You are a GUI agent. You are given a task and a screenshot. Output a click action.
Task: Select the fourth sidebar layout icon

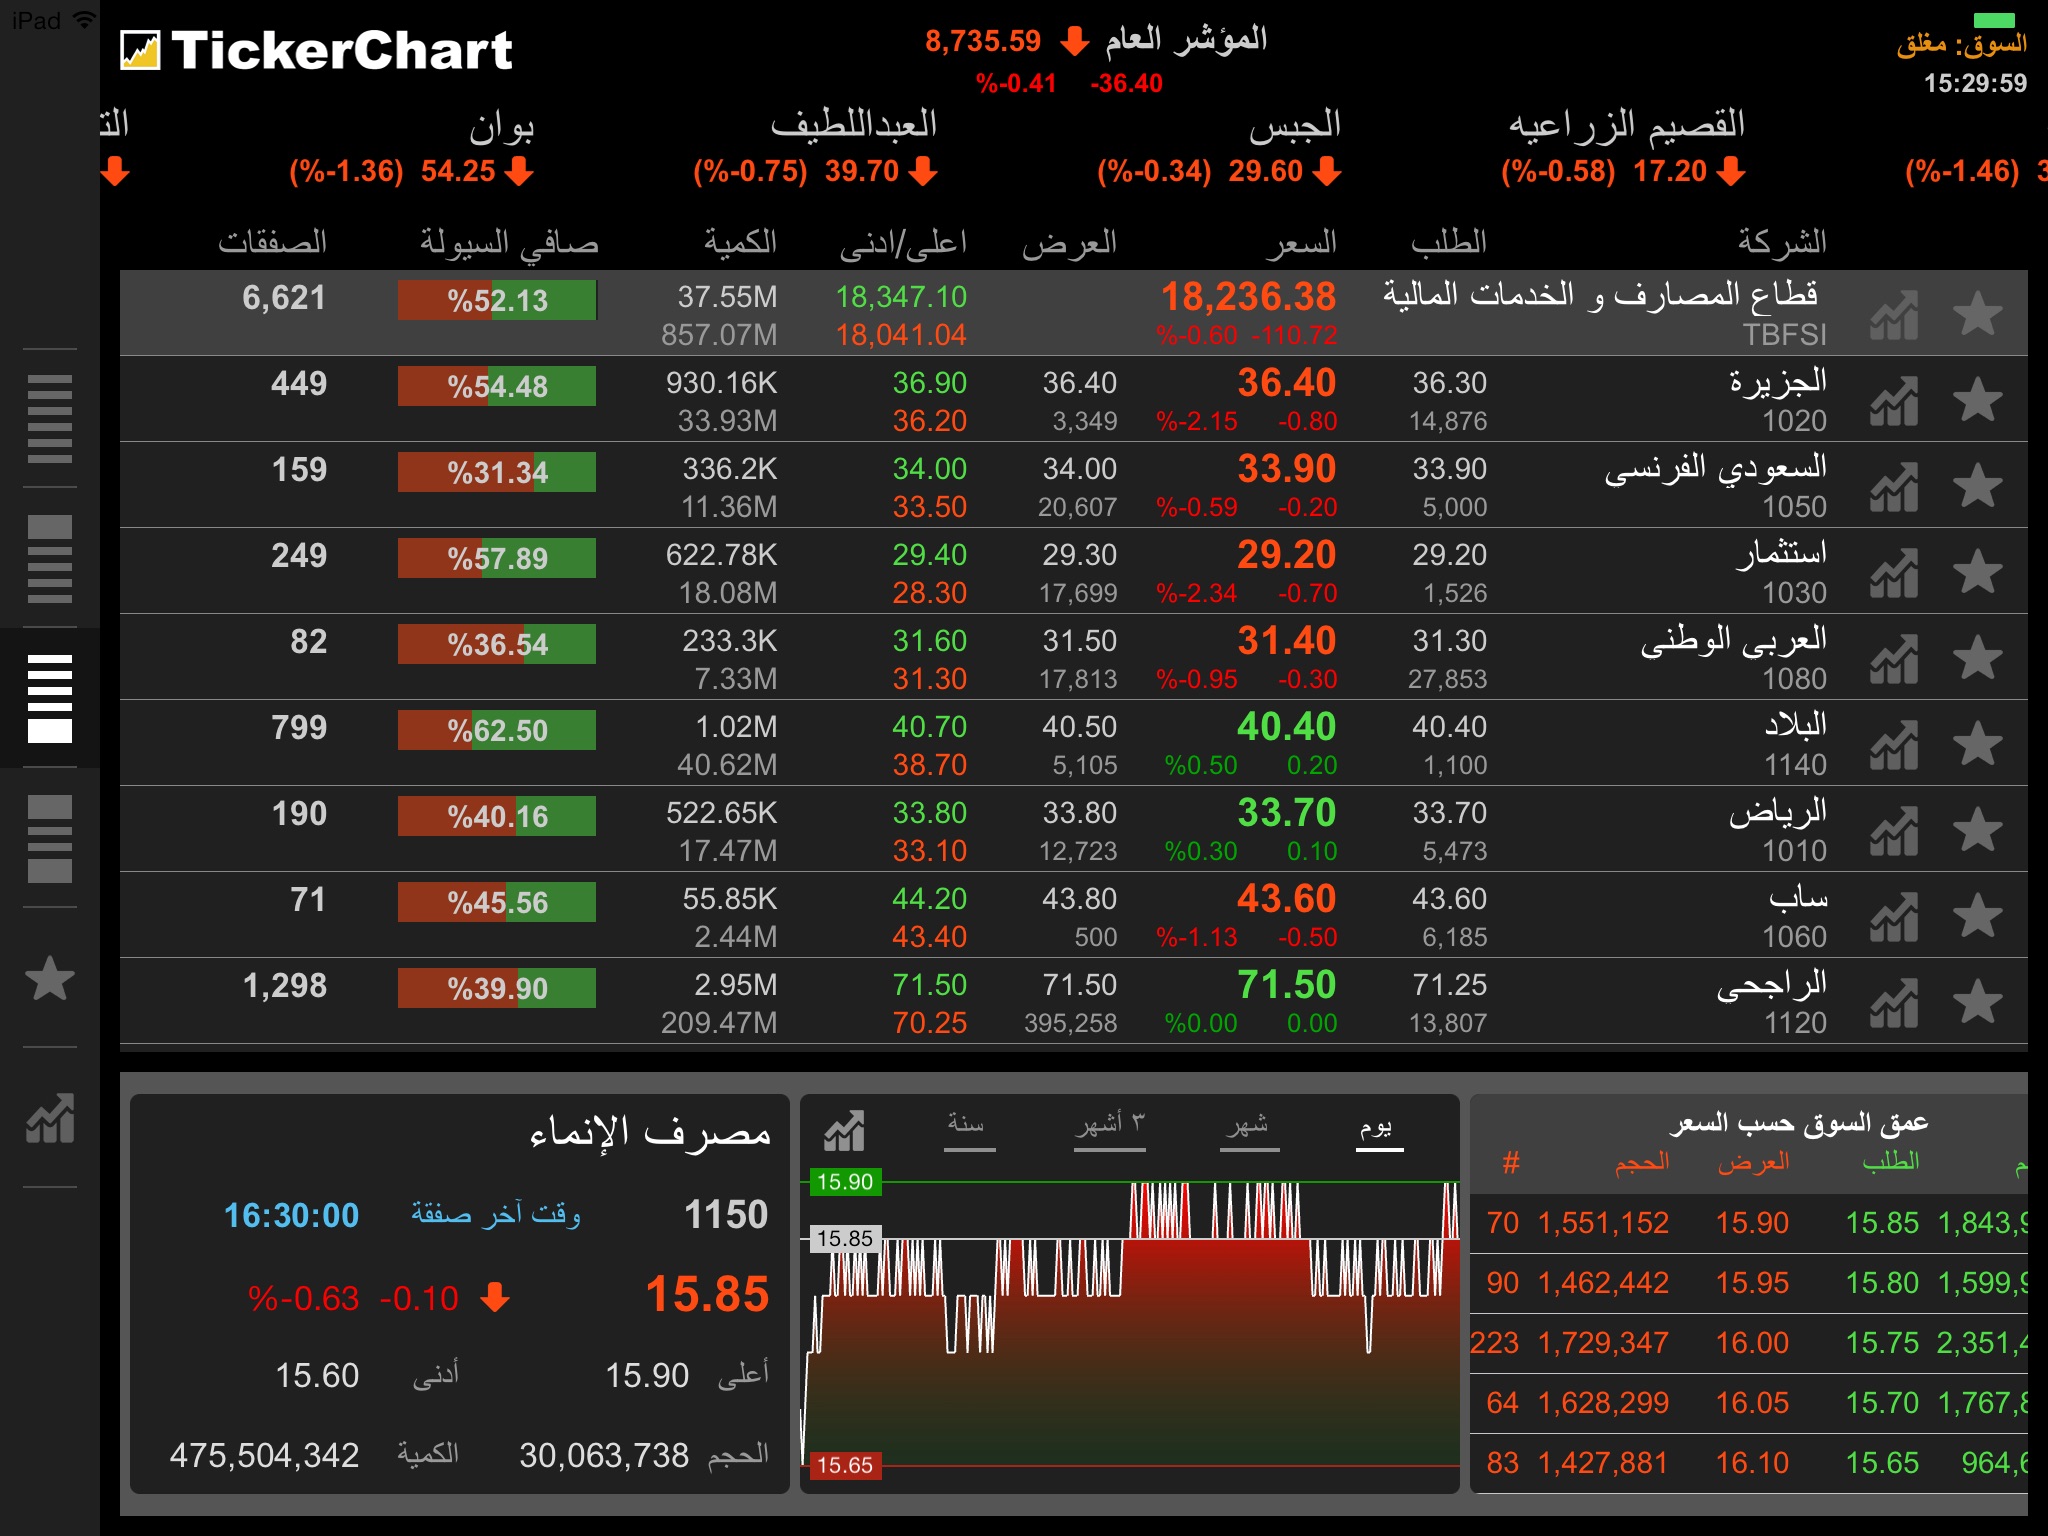[x=50, y=839]
